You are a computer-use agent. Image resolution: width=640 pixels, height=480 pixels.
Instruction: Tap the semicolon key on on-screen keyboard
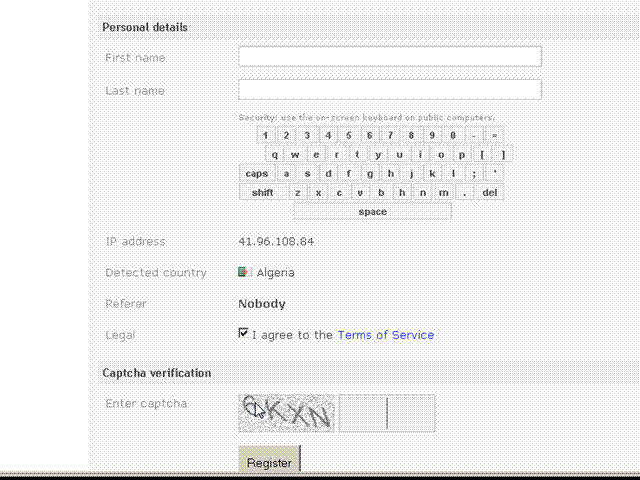click(474, 173)
